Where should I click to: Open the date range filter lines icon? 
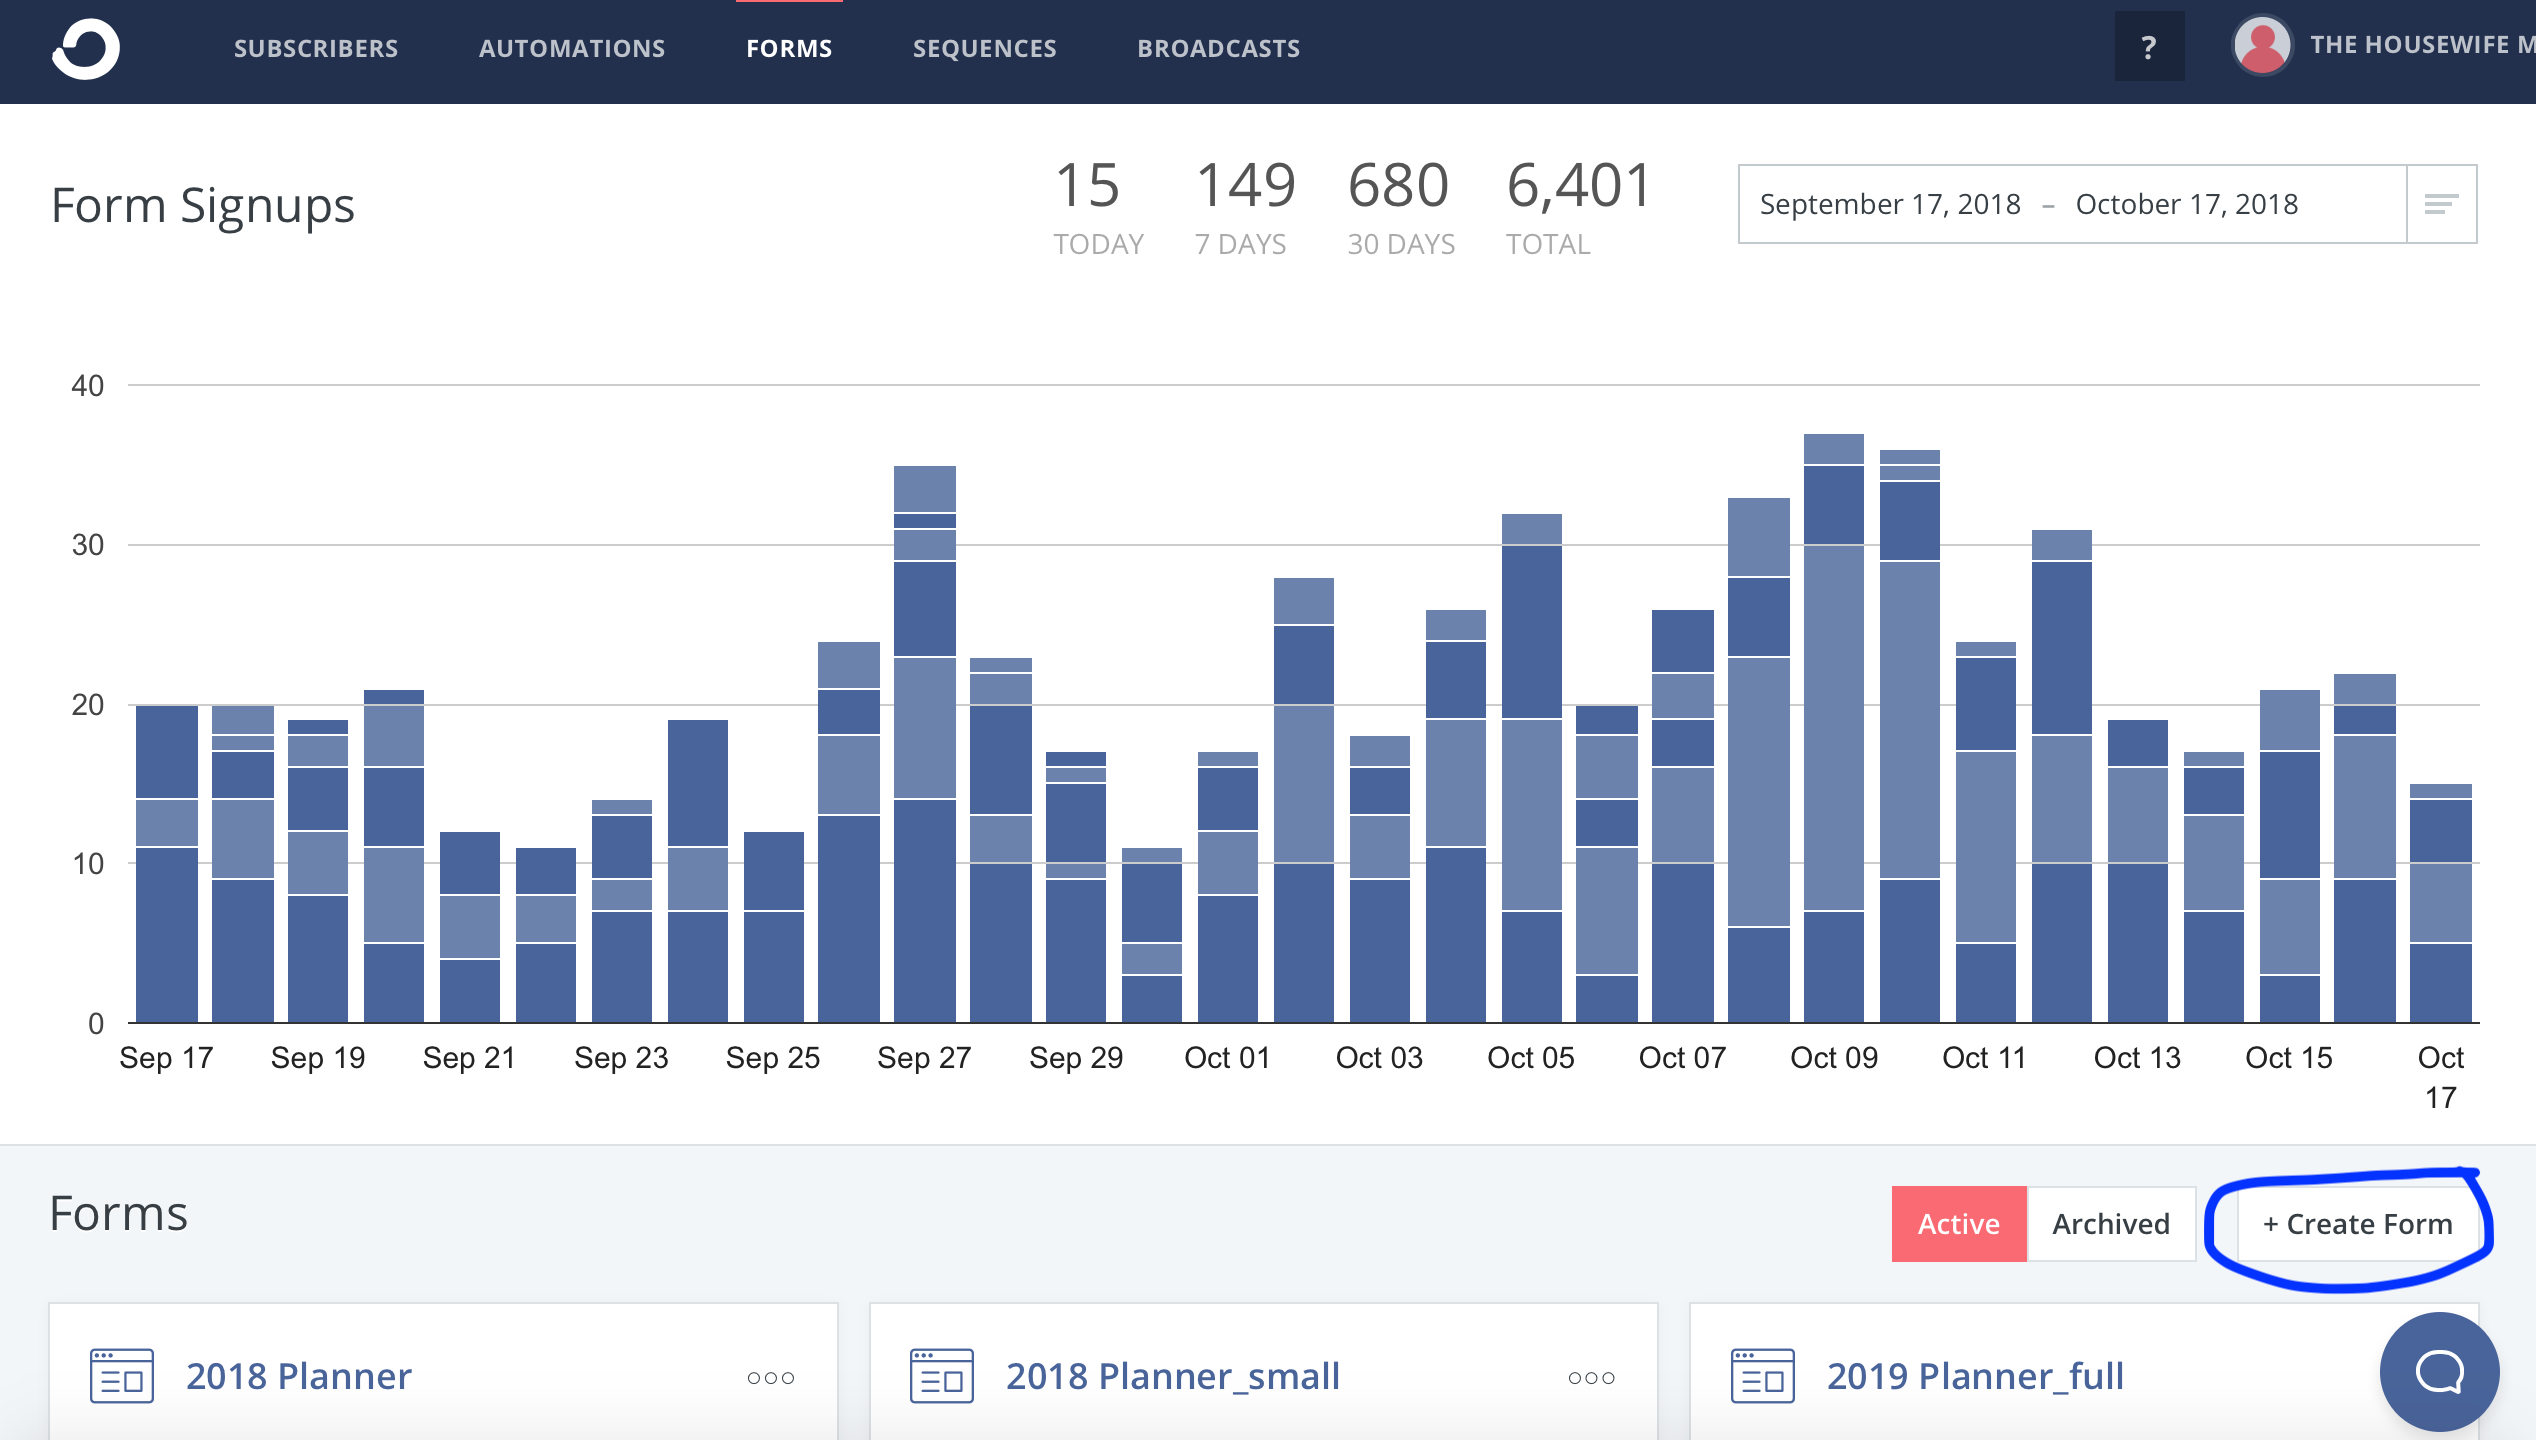2441,204
